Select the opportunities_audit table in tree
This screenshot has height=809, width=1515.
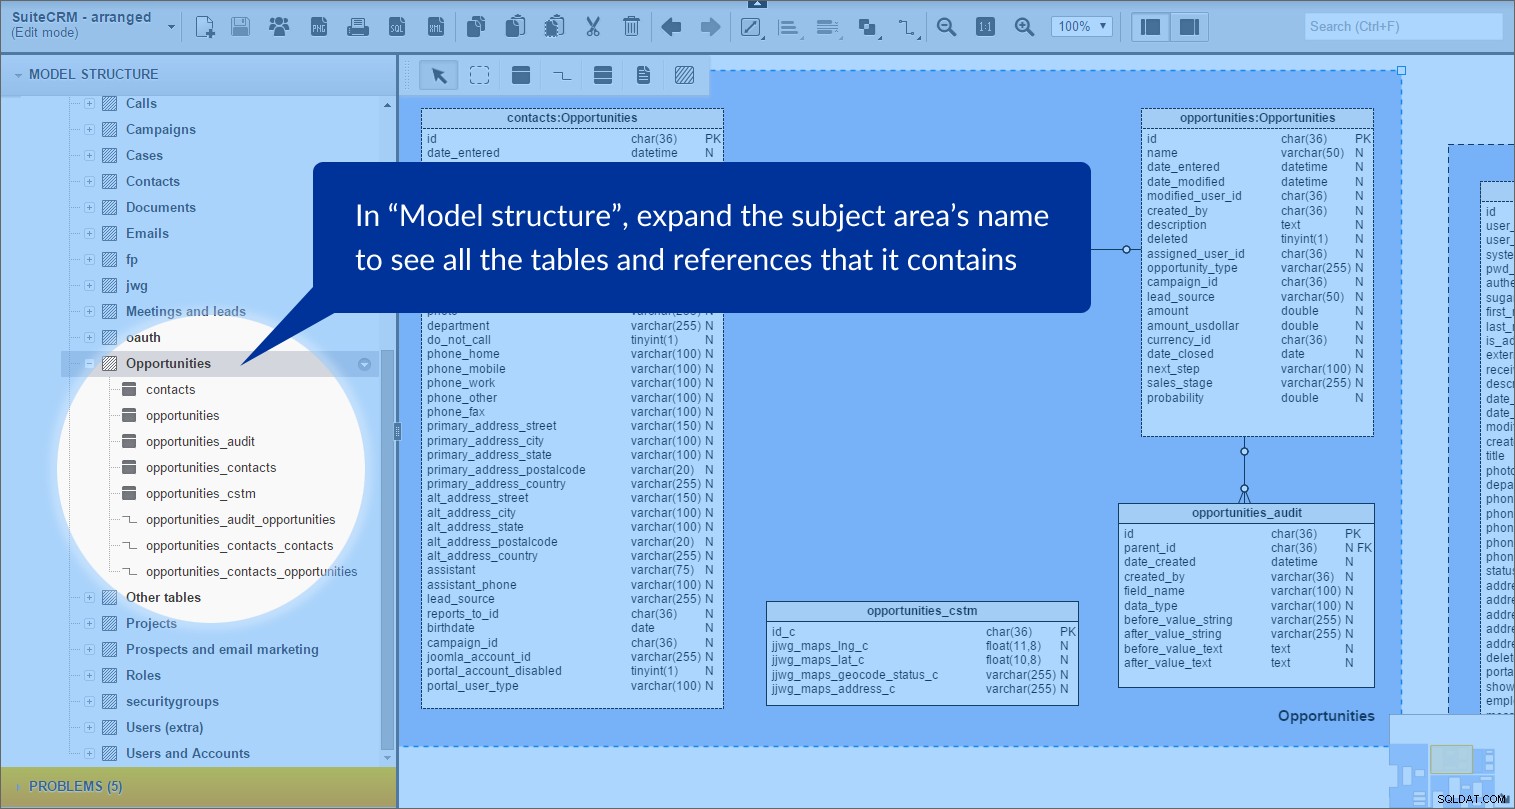[x=200, y=442]
